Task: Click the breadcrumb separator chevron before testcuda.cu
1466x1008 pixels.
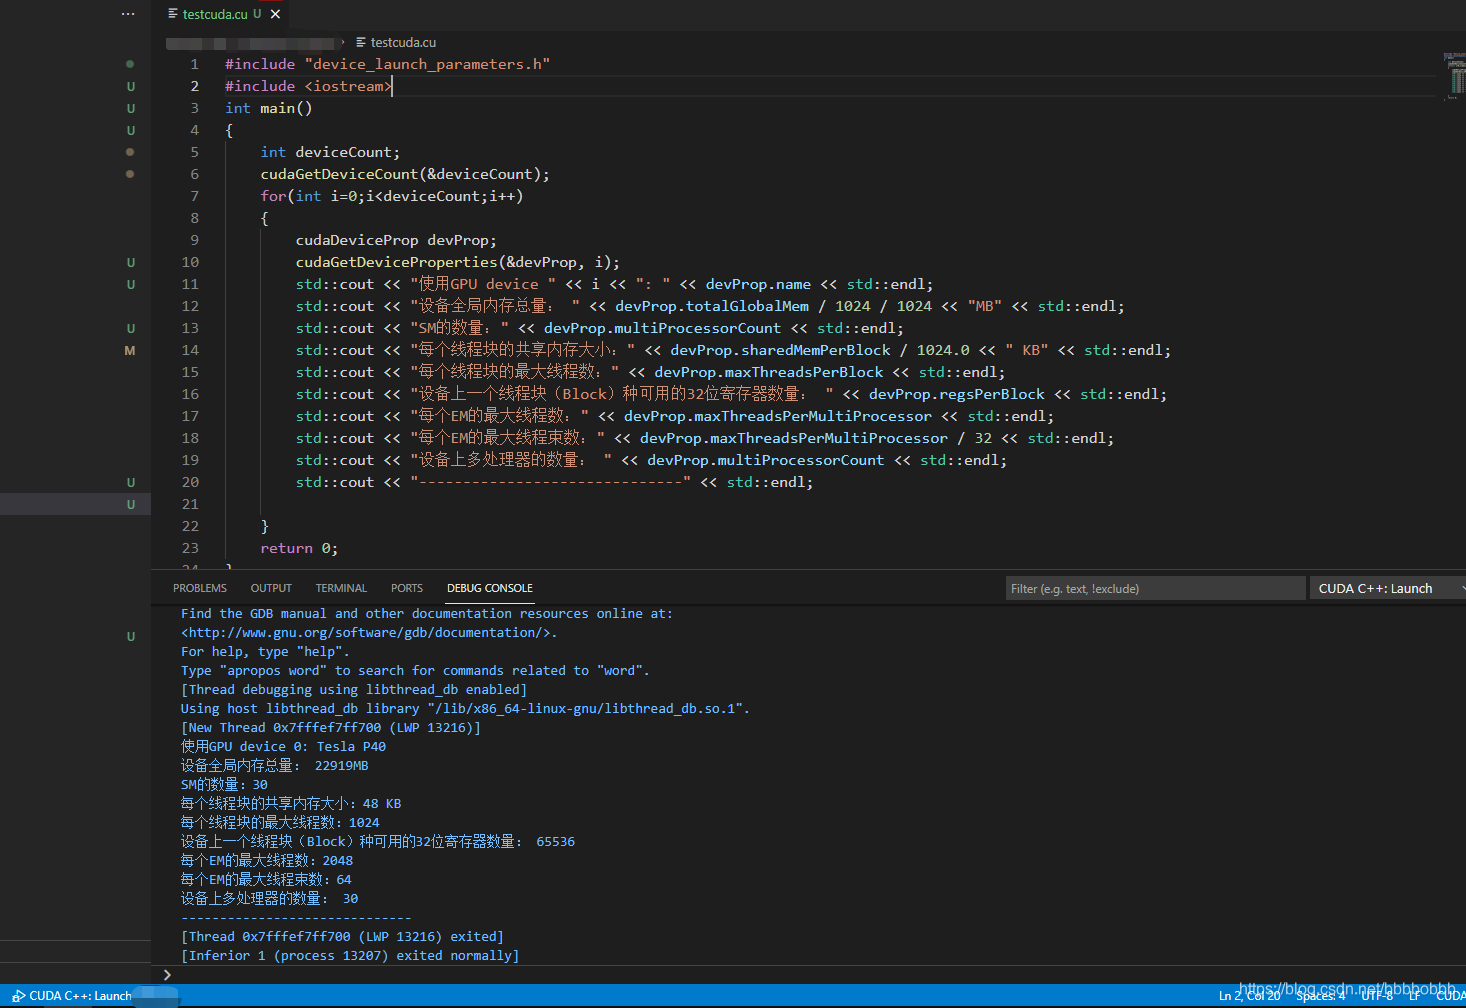Action: click(343, 42)
